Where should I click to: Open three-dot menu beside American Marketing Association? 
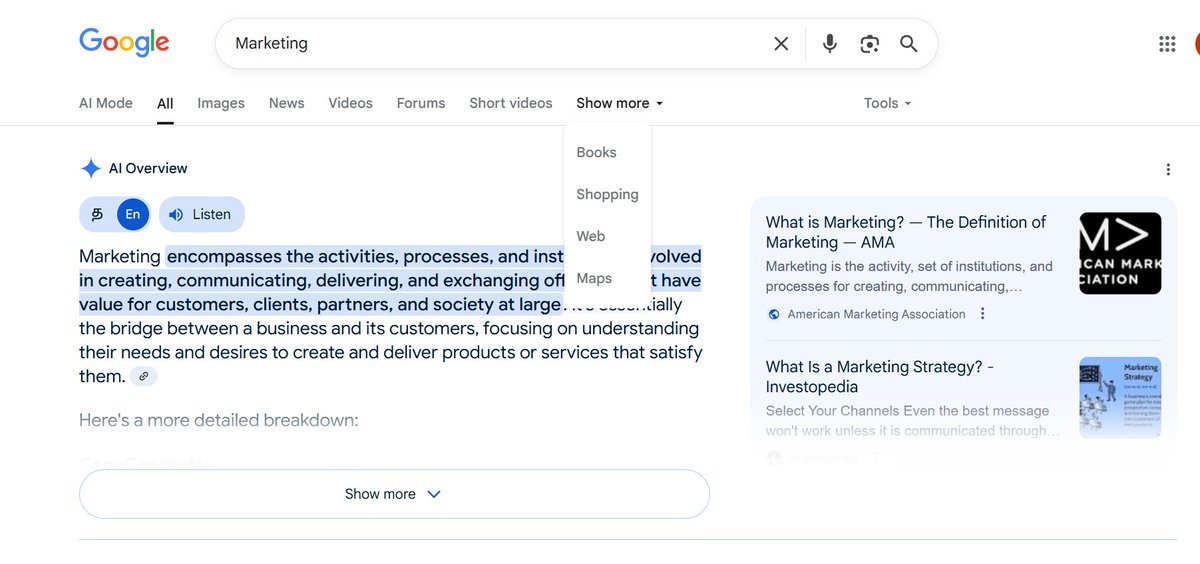pyautogui.click(x=983, y=314)
